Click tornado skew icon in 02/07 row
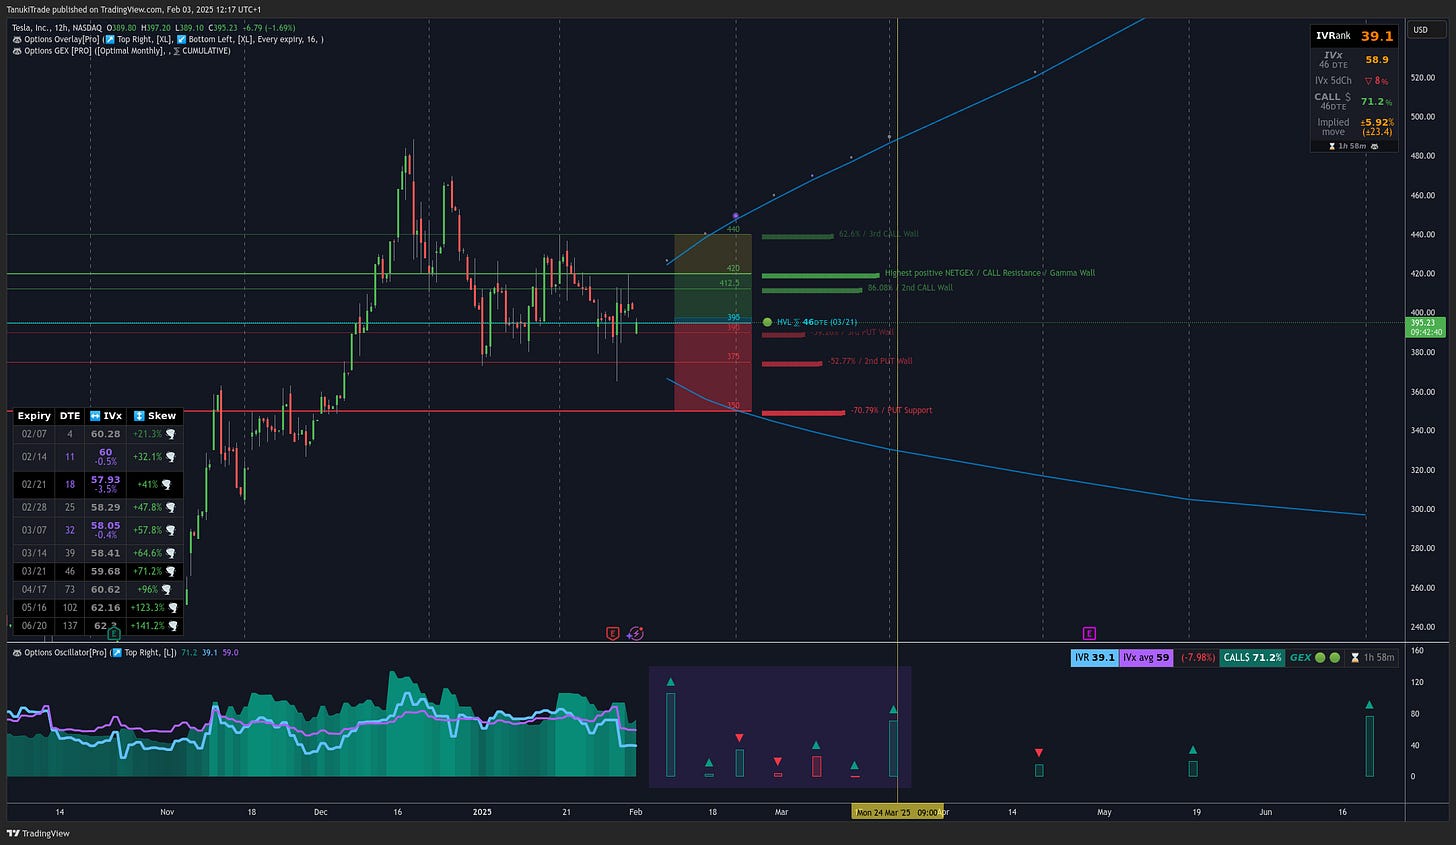This screenshot has height=845, width=1456. click(x=171, y=434)
